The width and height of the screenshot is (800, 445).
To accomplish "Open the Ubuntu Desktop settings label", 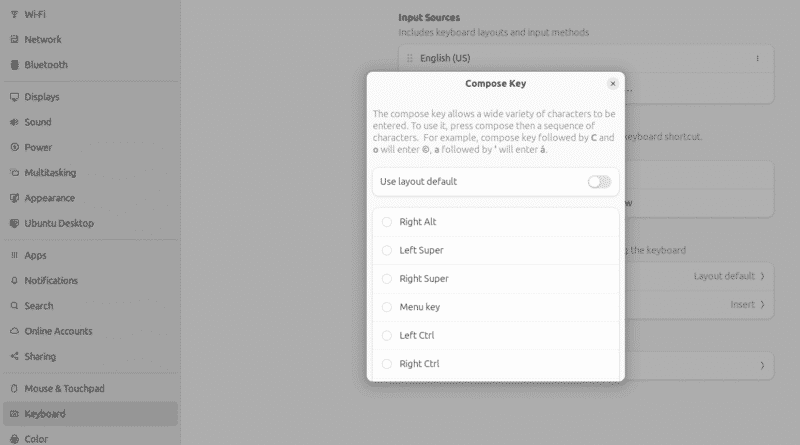I will [x=59, y=223].
